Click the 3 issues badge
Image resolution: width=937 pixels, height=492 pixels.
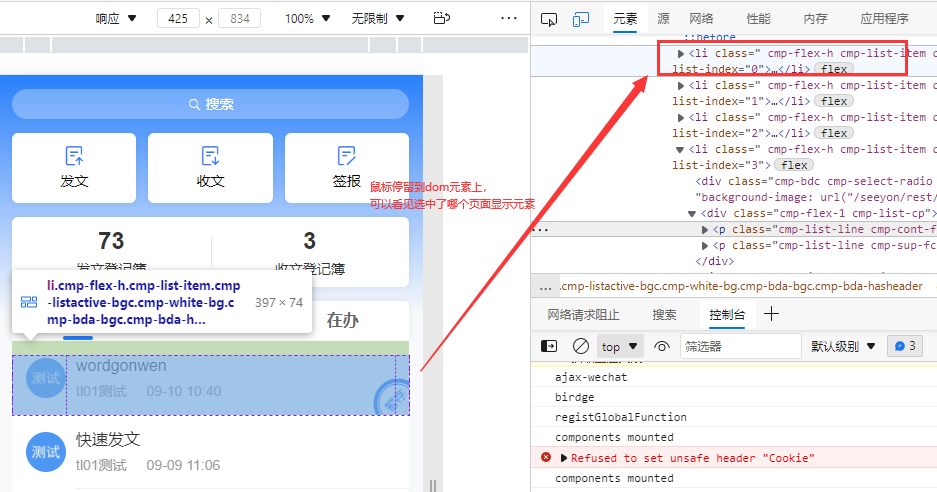pyautogui.click(x=905, y=346)
